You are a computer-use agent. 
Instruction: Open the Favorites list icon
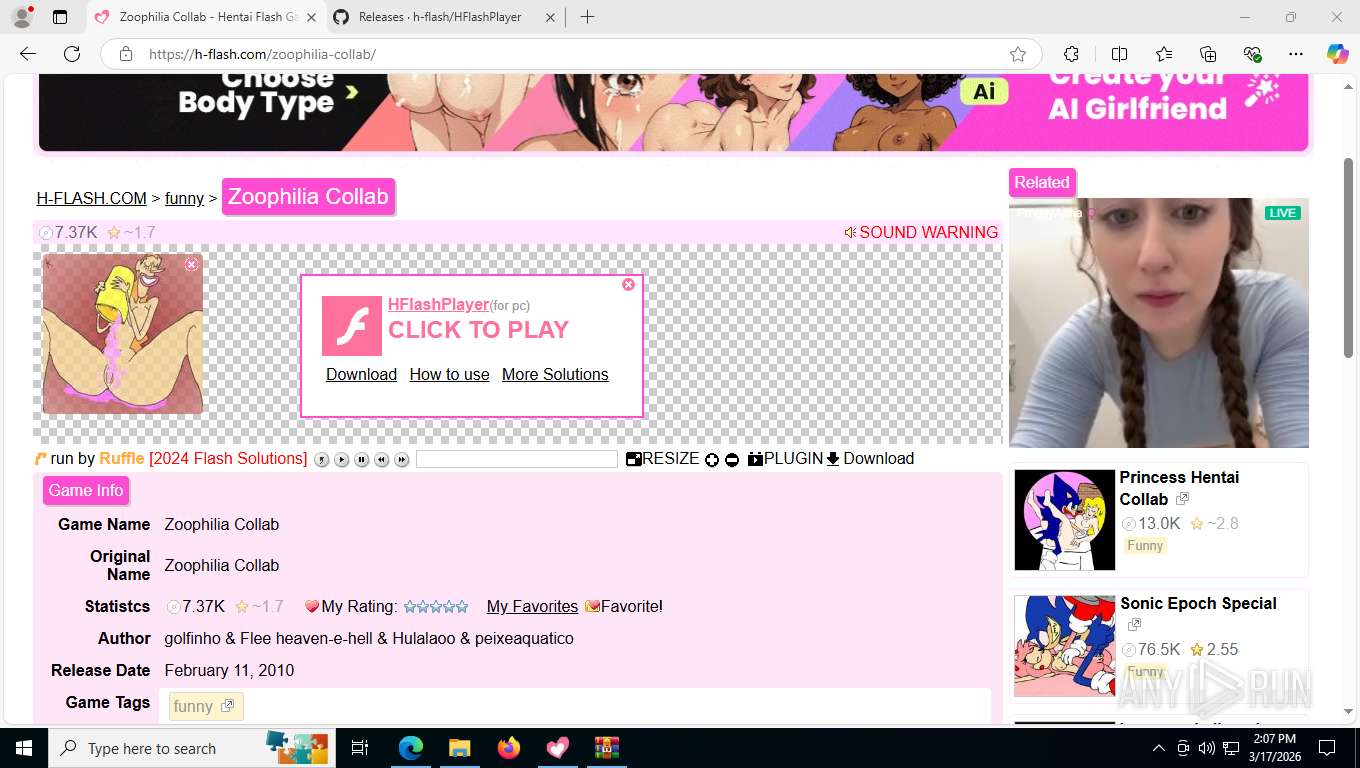(x=1164, y=54)
